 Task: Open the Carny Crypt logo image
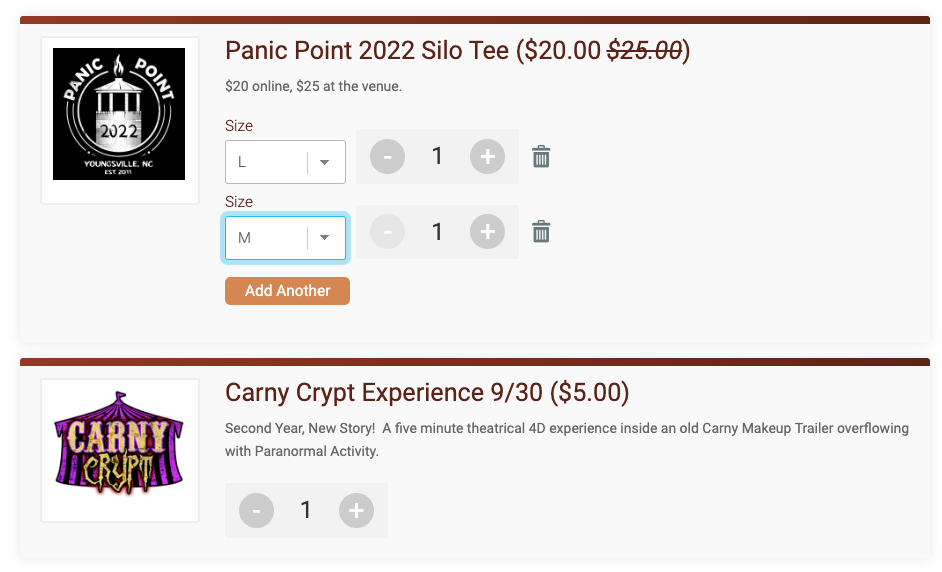pyautogui.click(x=119, y=443)
